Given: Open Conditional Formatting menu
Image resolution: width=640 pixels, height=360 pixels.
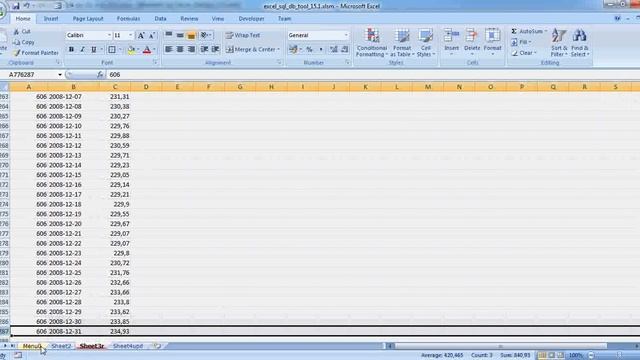Looking at the screenshot, I should coord(371,43).
